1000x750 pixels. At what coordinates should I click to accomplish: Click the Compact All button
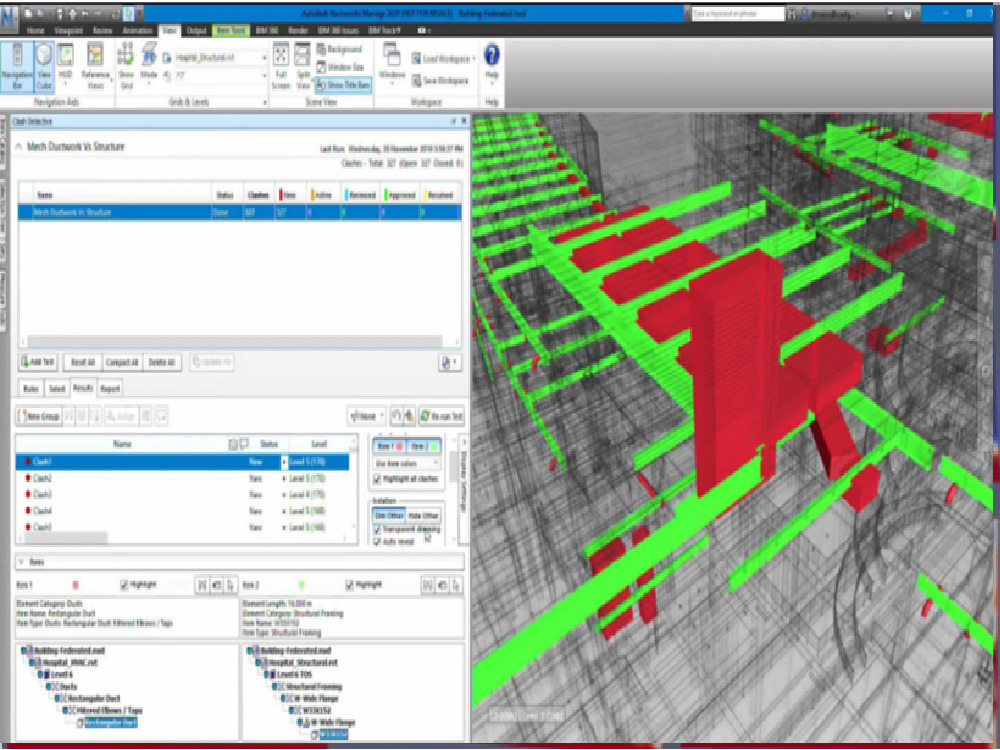pyautogui.click(x=122, y=362)
